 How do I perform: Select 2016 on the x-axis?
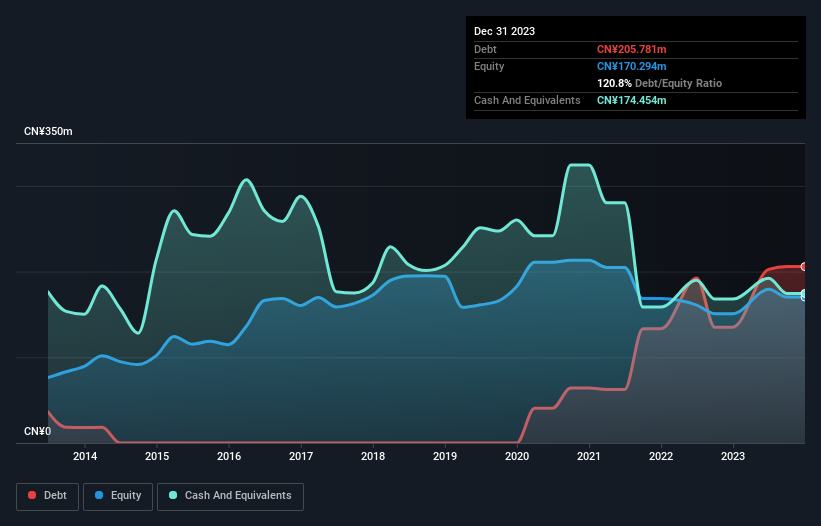coord(229,457)
